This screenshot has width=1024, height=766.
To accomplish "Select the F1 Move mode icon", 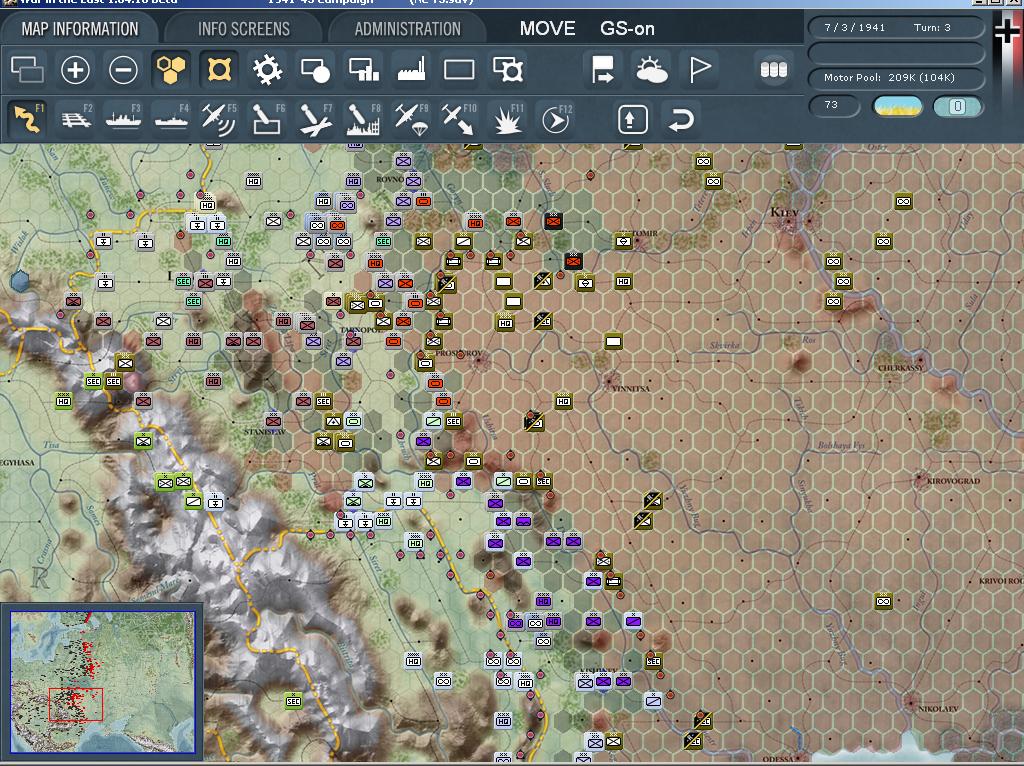I will 27,119.
